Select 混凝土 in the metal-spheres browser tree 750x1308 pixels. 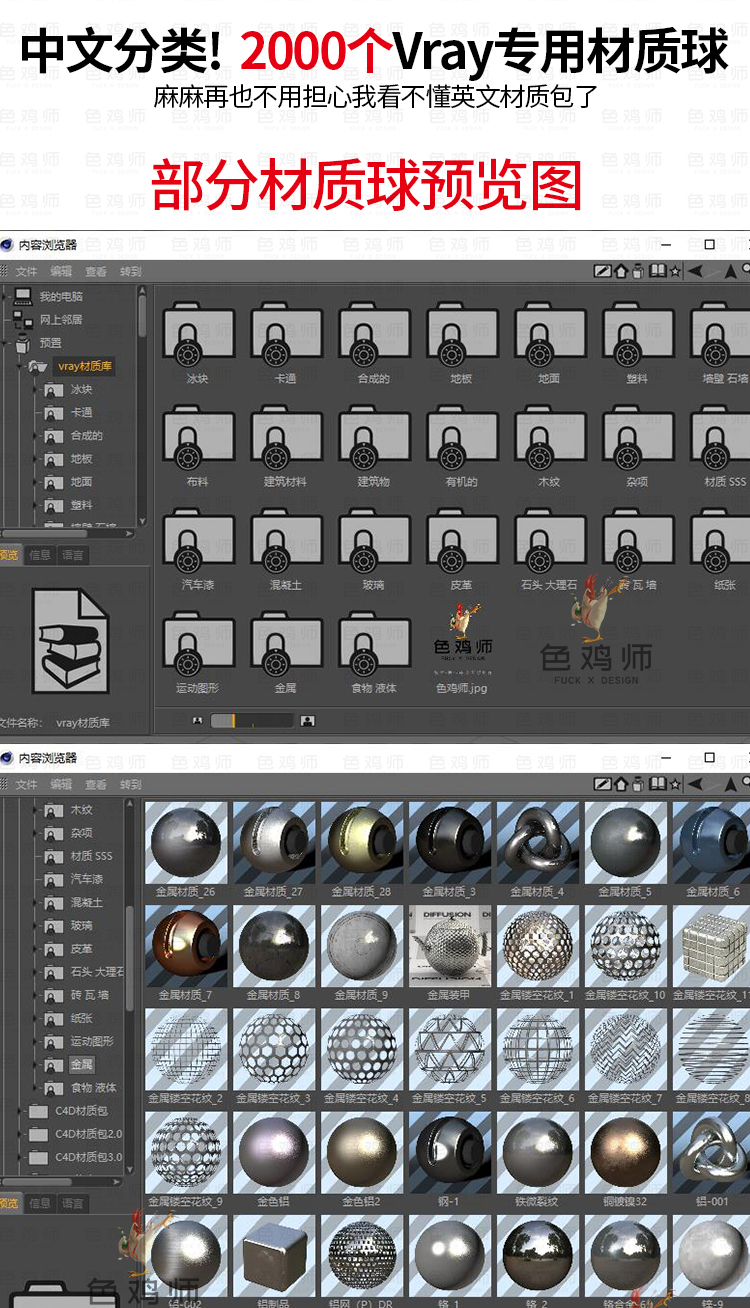(87, 902)
